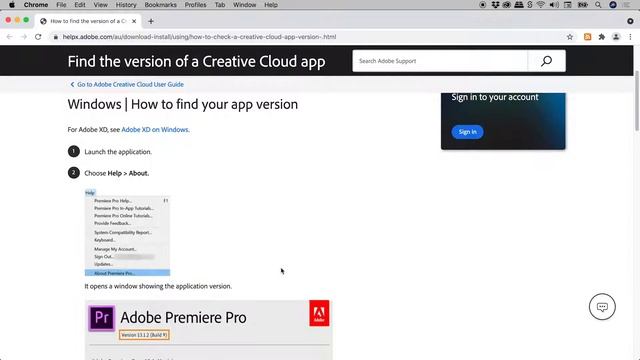Click the battery status icon

pos(582,5)
